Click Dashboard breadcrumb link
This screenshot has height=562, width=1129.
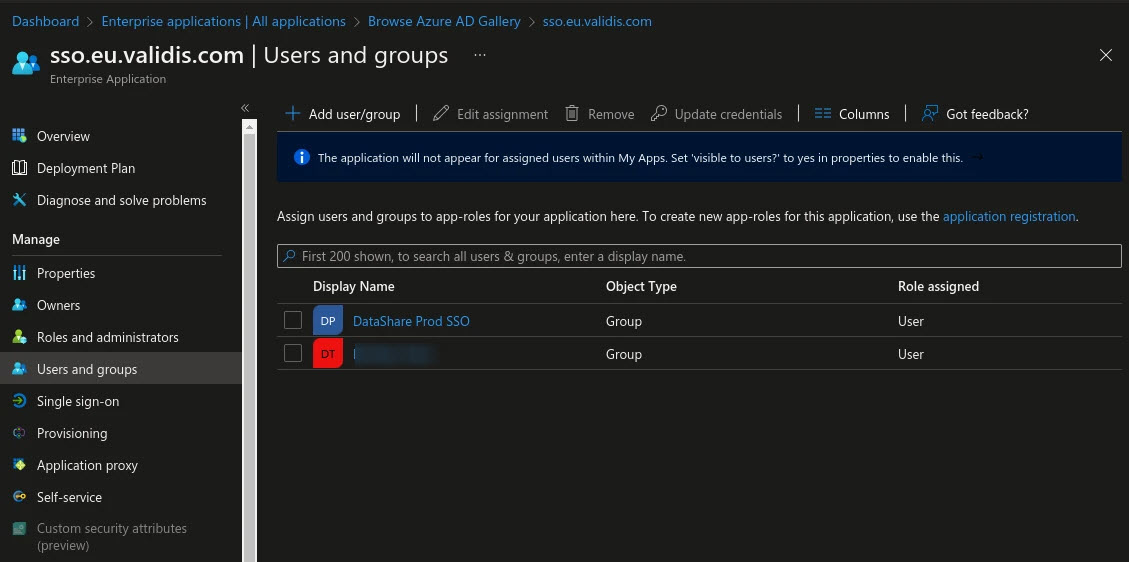[45, 22]
